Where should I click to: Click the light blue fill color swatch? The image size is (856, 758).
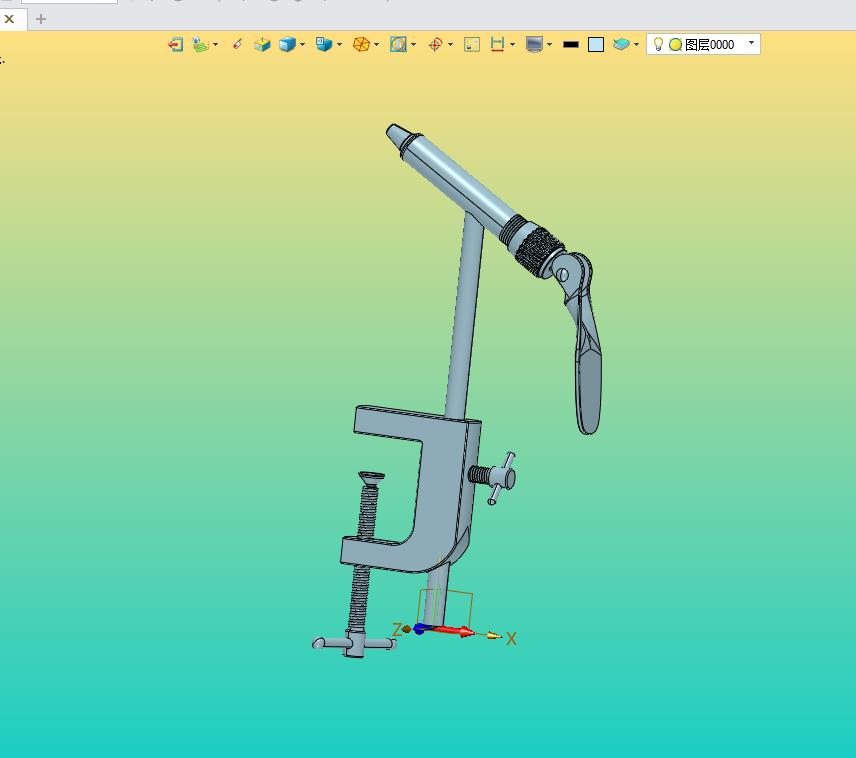click(596, 44)
